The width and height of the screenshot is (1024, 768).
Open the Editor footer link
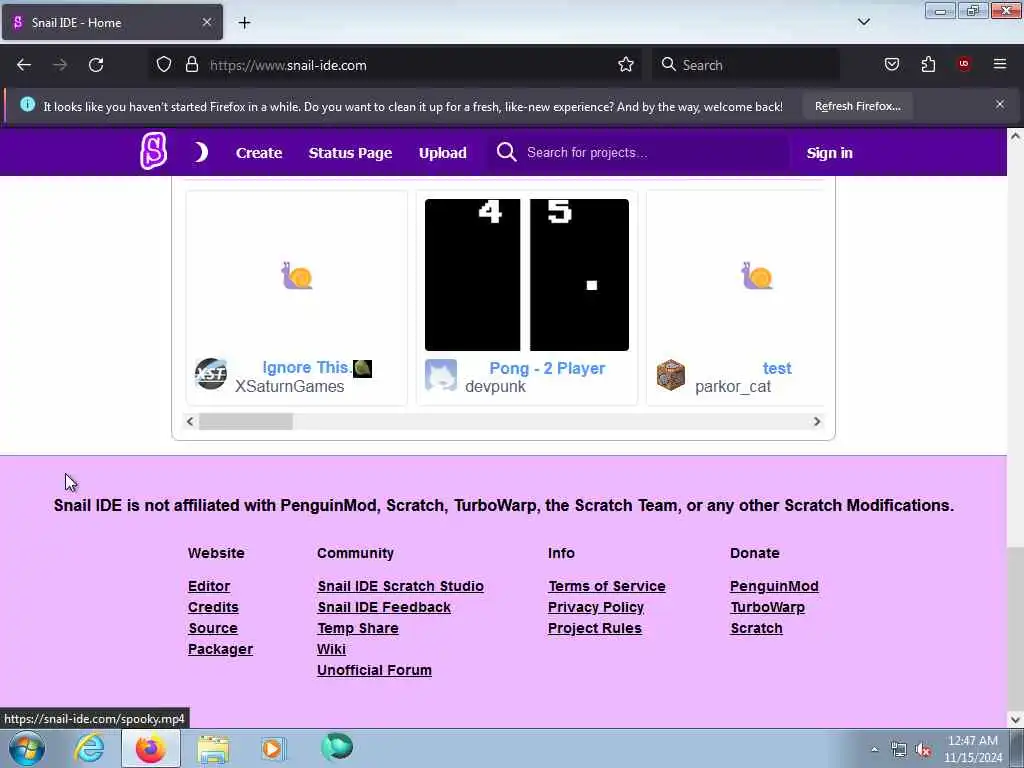pos(209,586)
